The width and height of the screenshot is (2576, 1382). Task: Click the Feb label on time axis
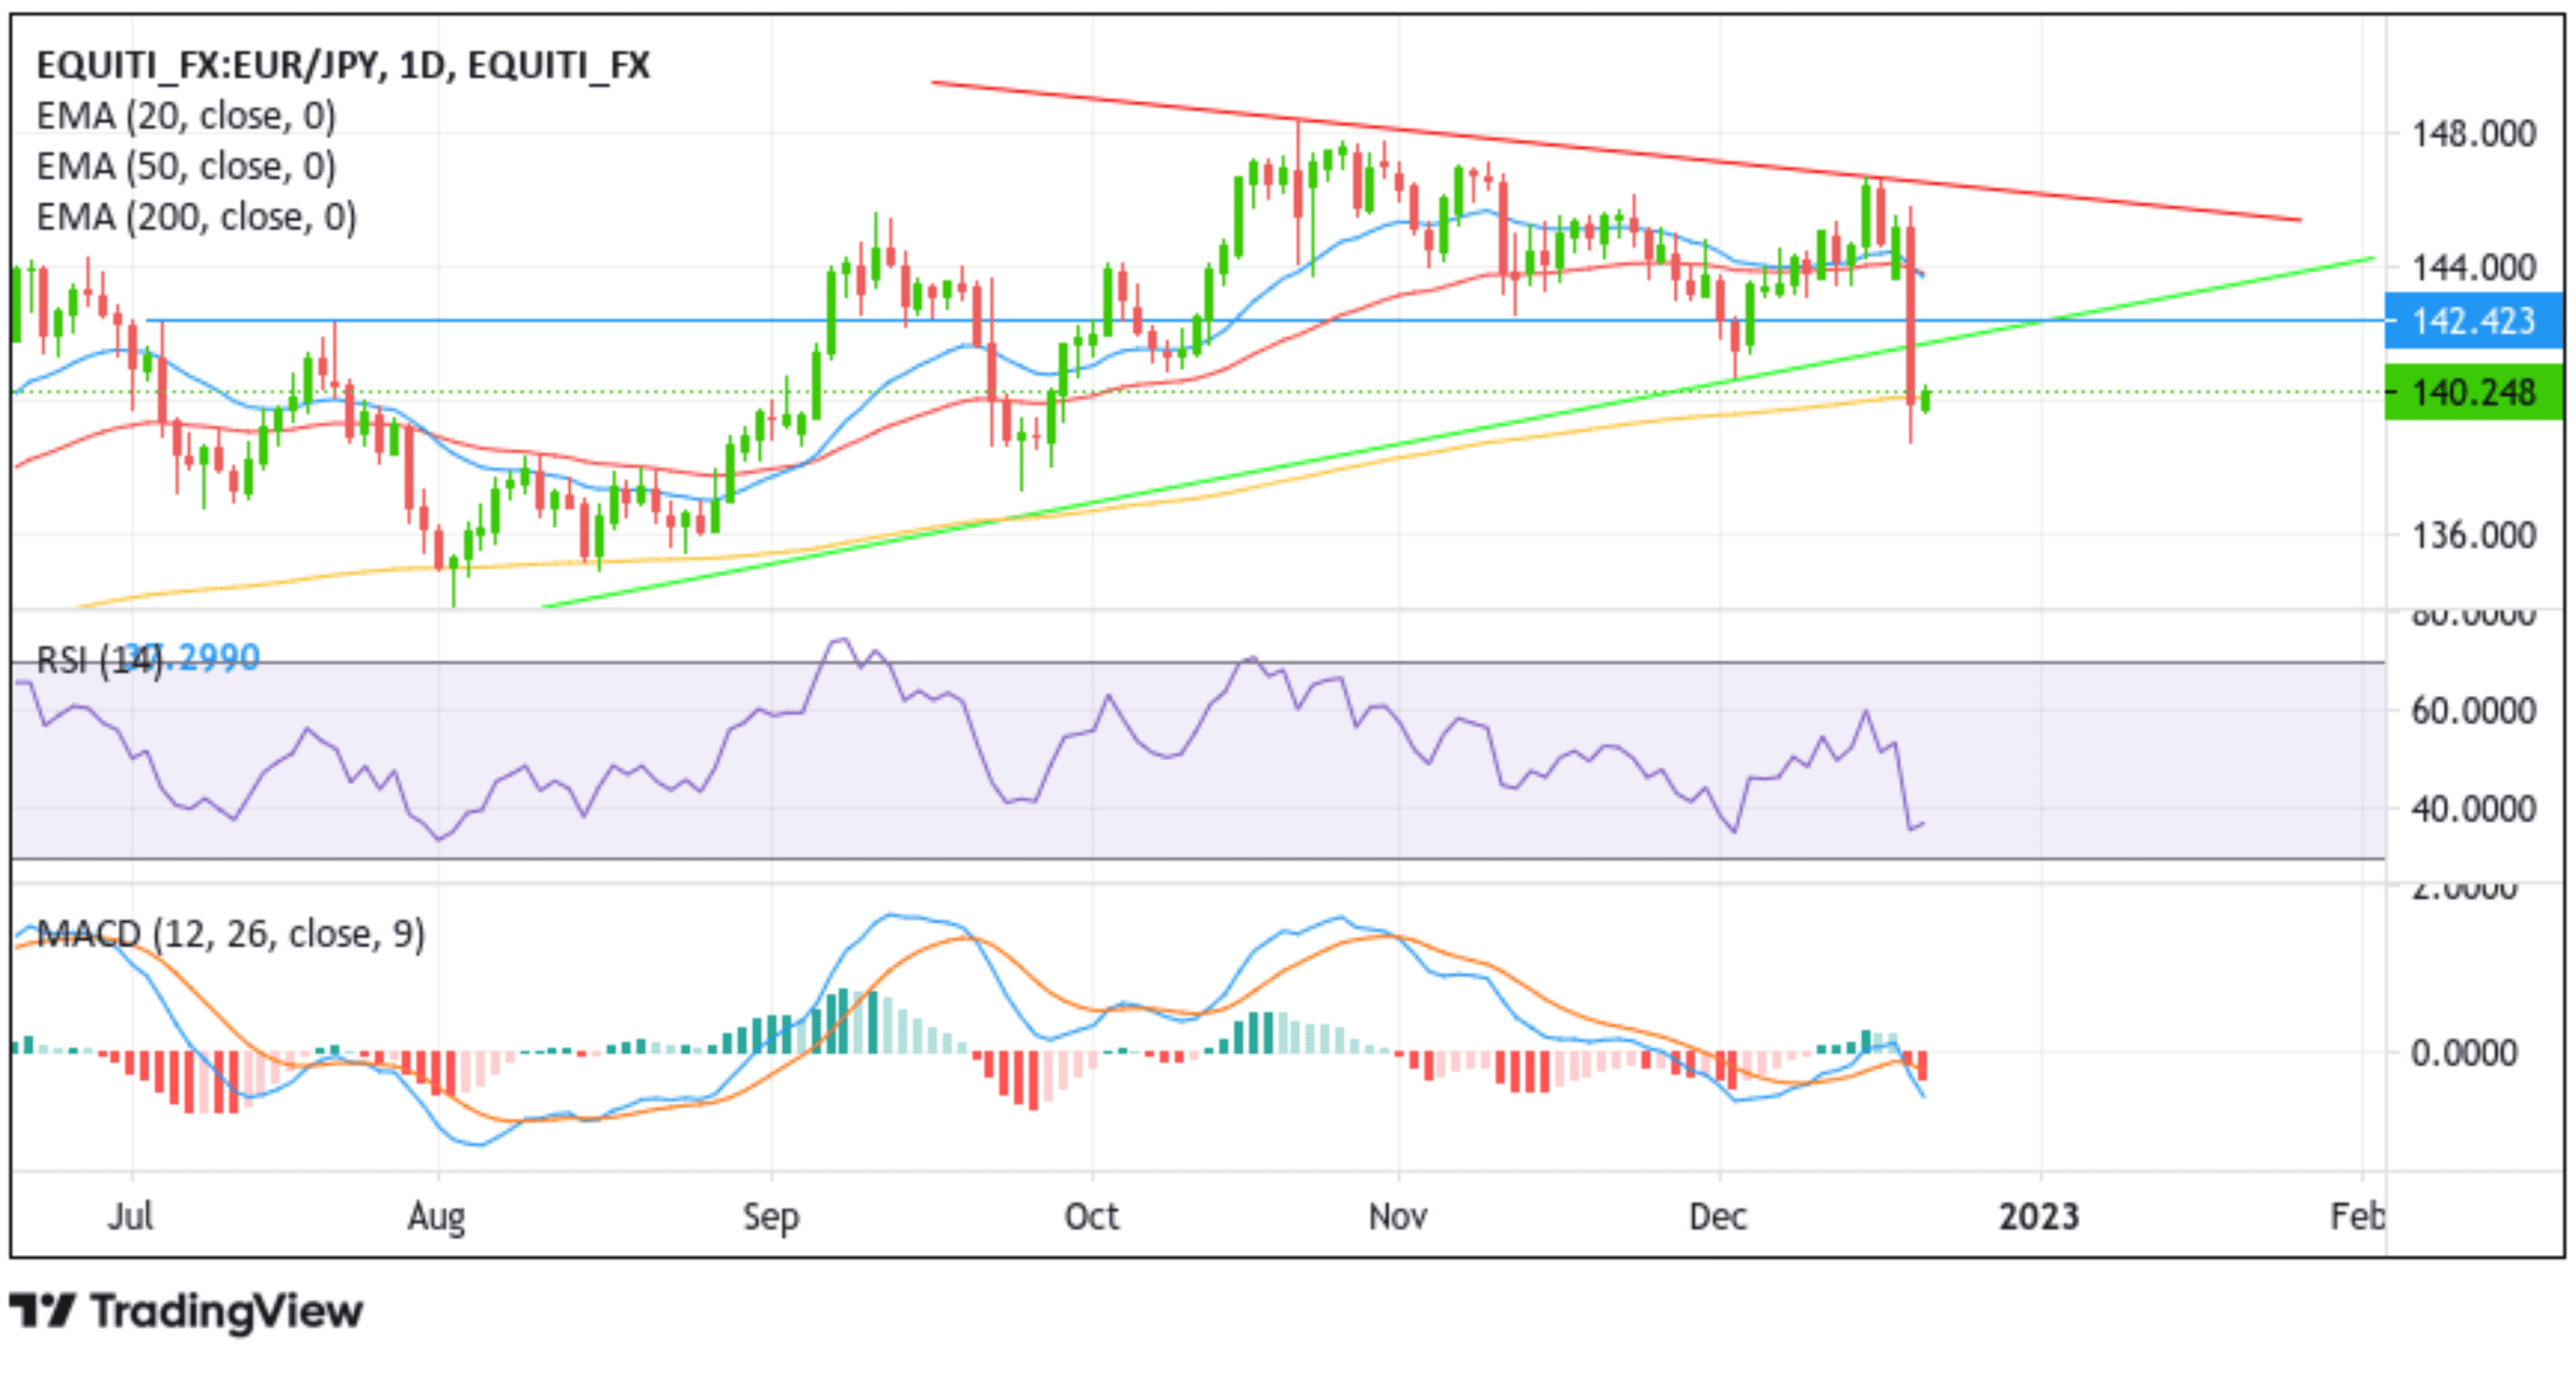click(x=2357, y=1217)
